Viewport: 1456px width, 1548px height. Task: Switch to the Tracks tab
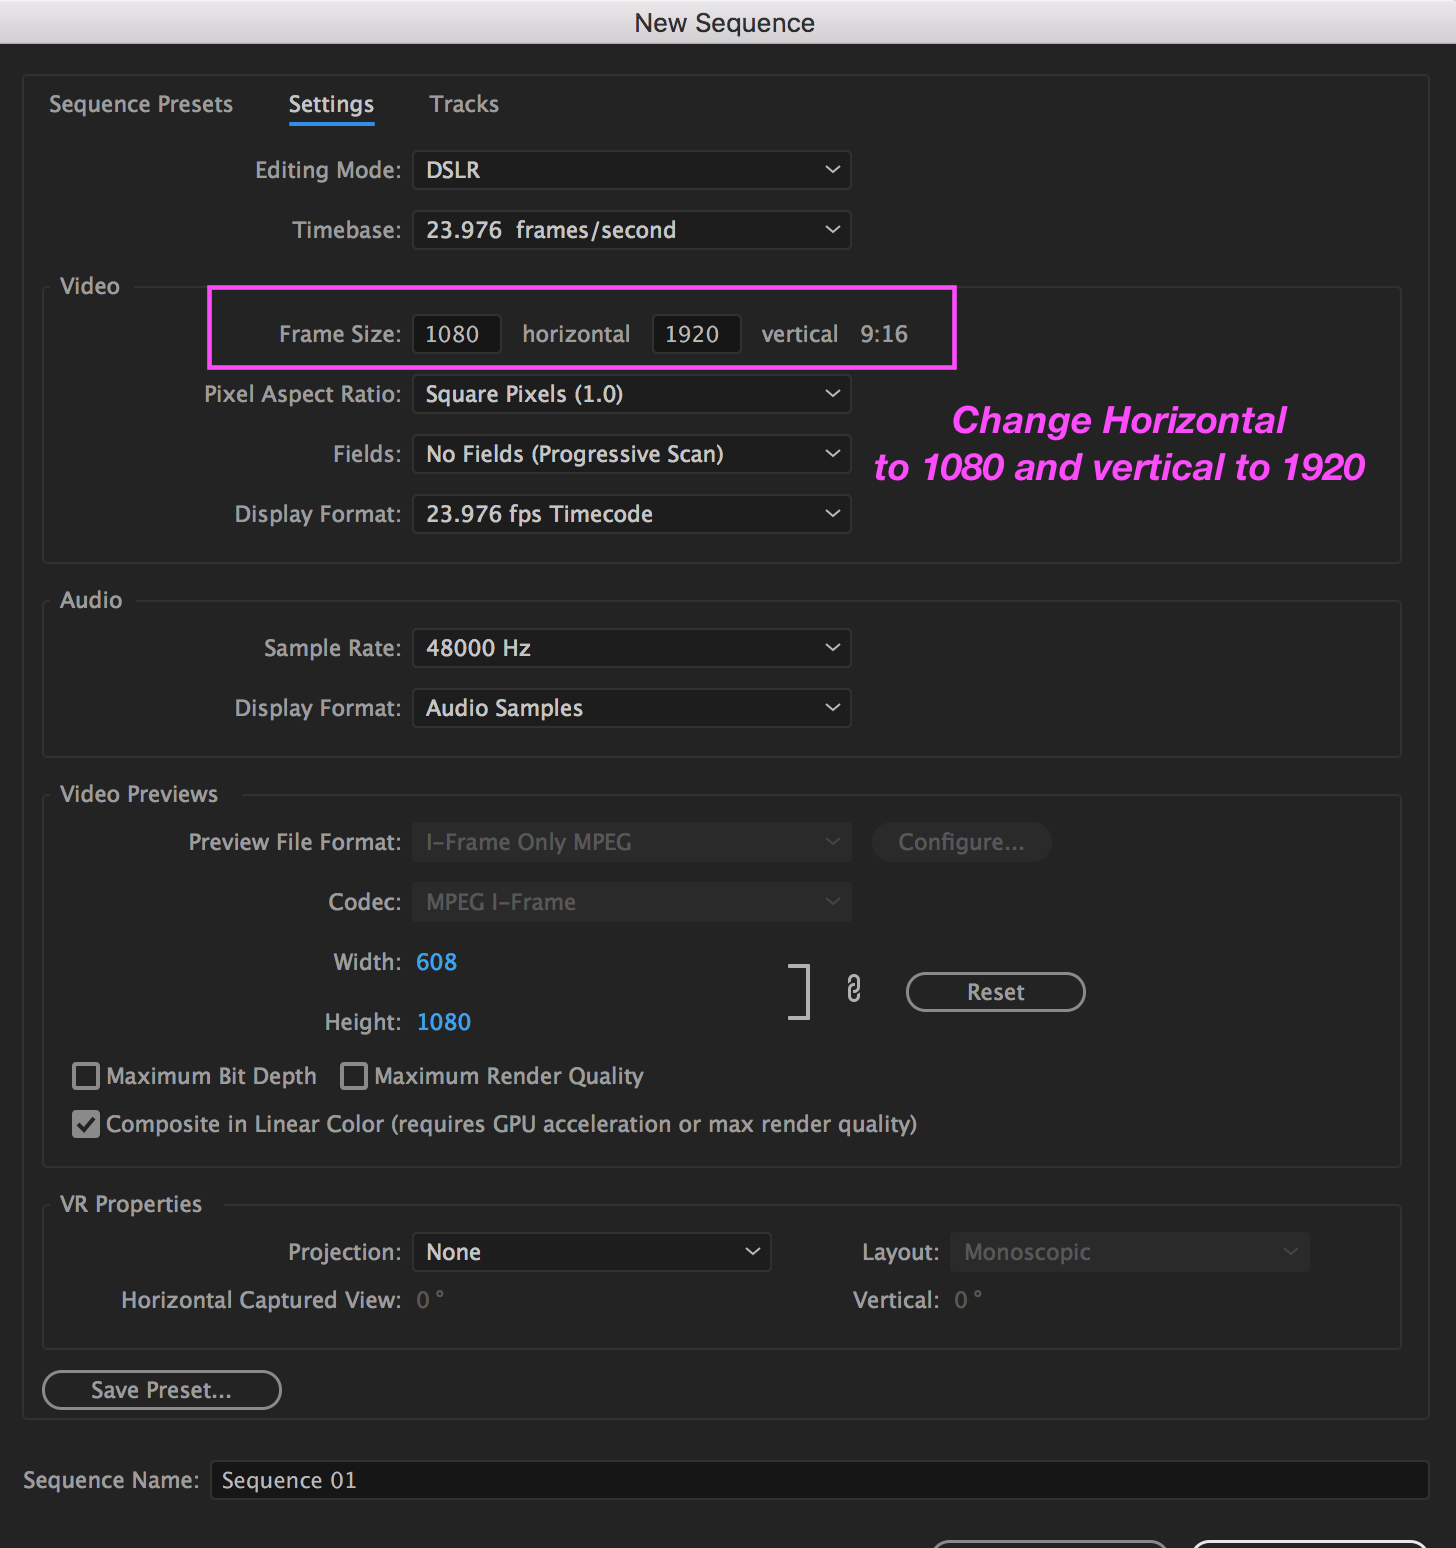pyautogui.click(x=464, y=104)
